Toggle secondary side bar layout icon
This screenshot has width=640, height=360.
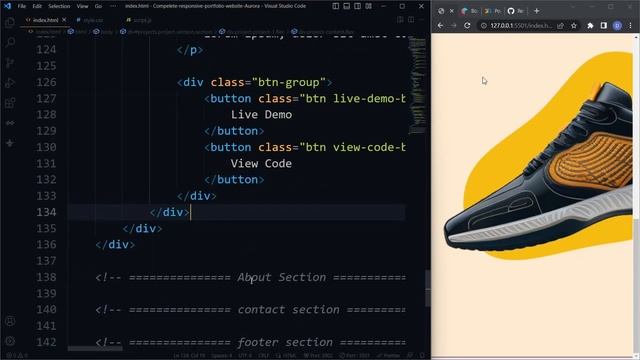[358, 6]
